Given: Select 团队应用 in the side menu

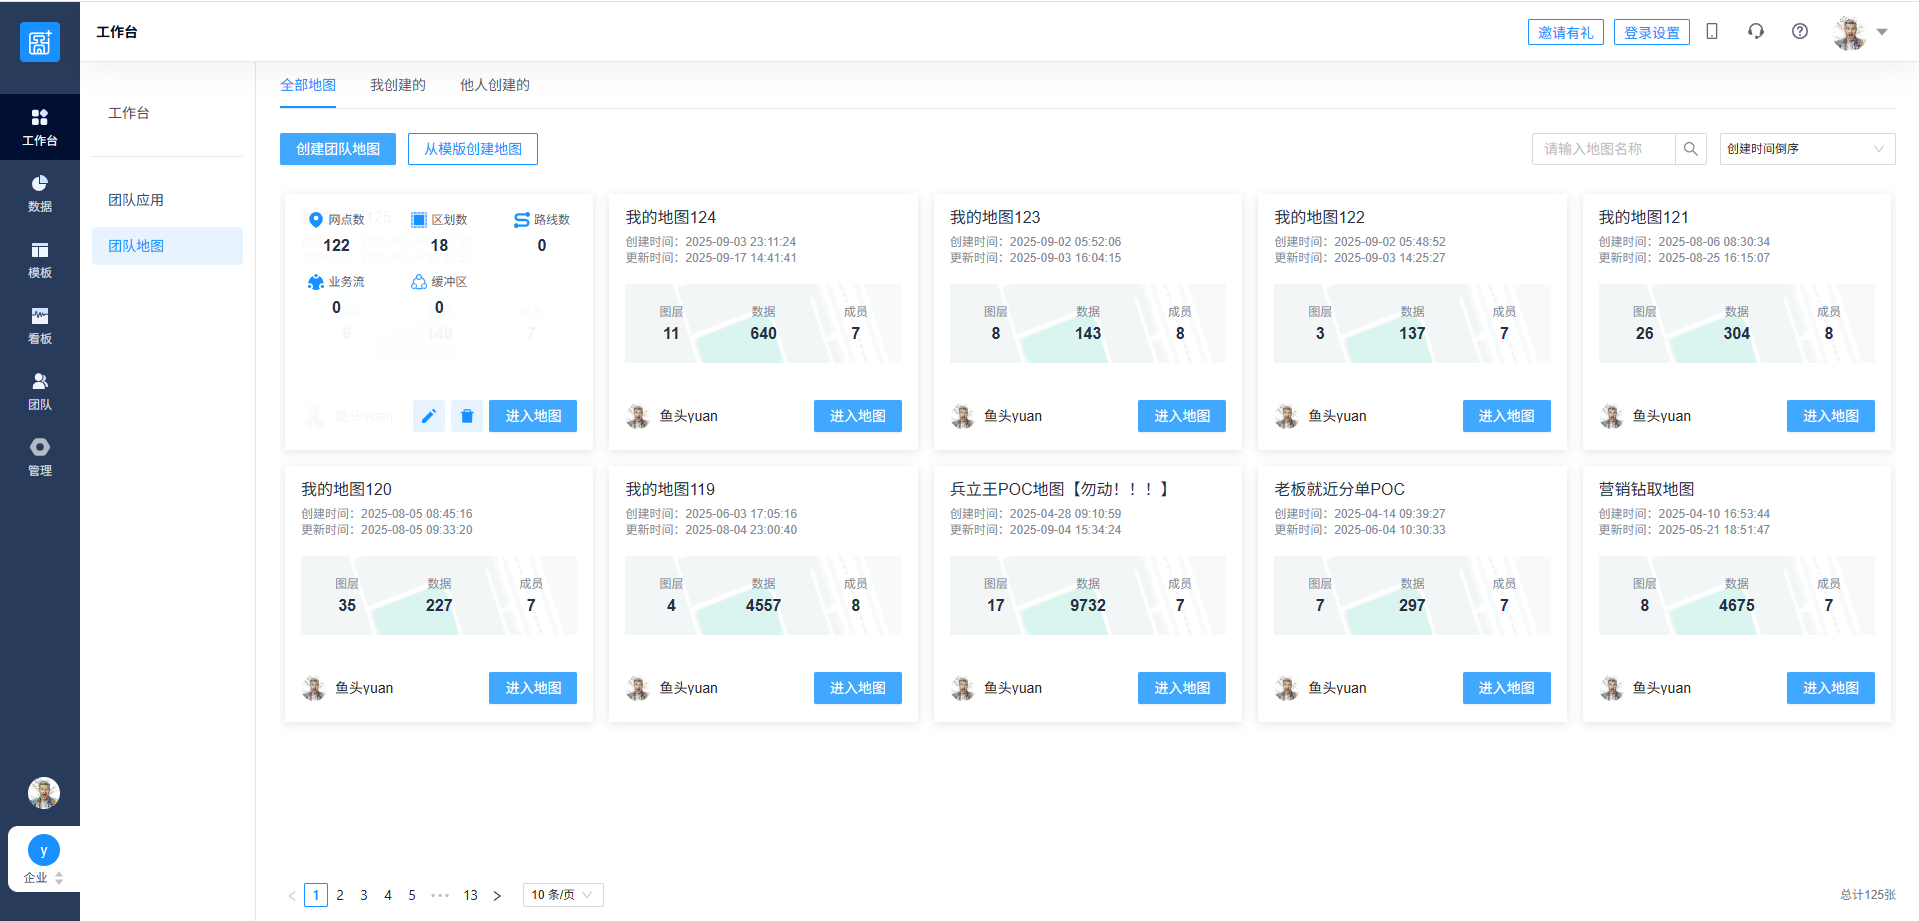Looking at the screenshot, I should coord(136,200).
